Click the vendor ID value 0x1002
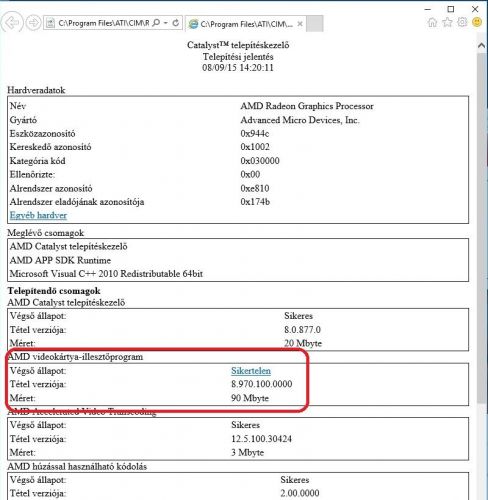 coord(255,147)
